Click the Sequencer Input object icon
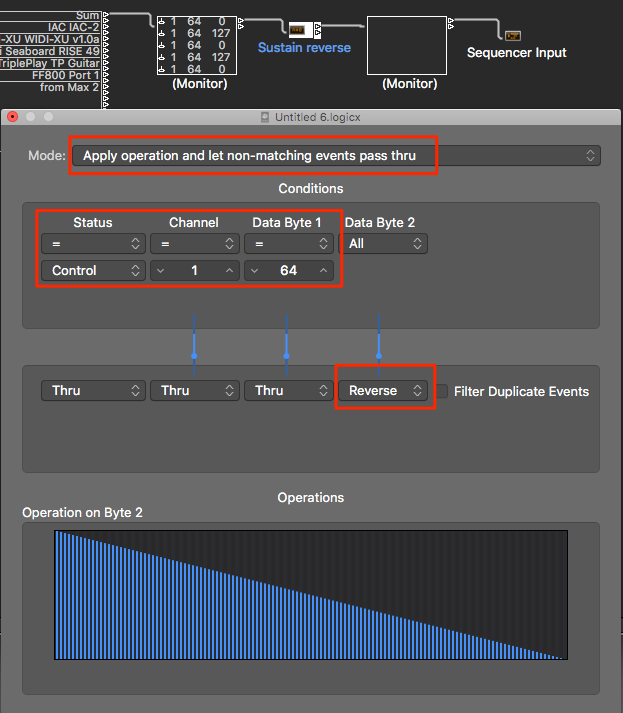This screenshot has width=623, height=713. [x=512, y=36]
